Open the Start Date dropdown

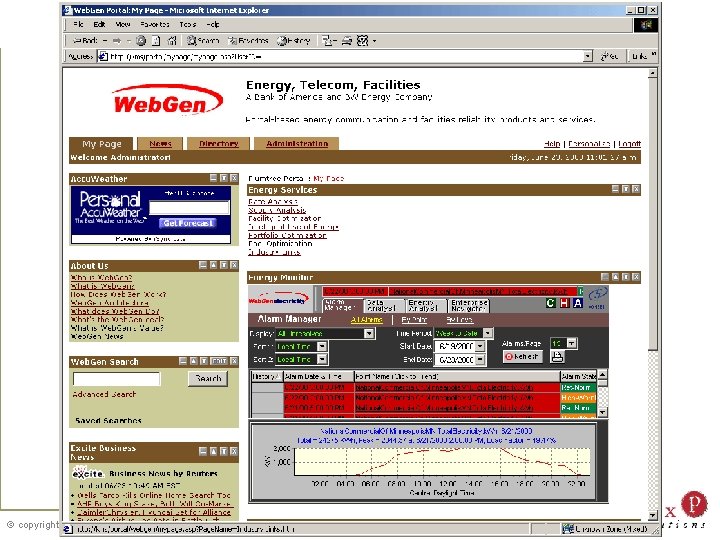tap(480, 346)
